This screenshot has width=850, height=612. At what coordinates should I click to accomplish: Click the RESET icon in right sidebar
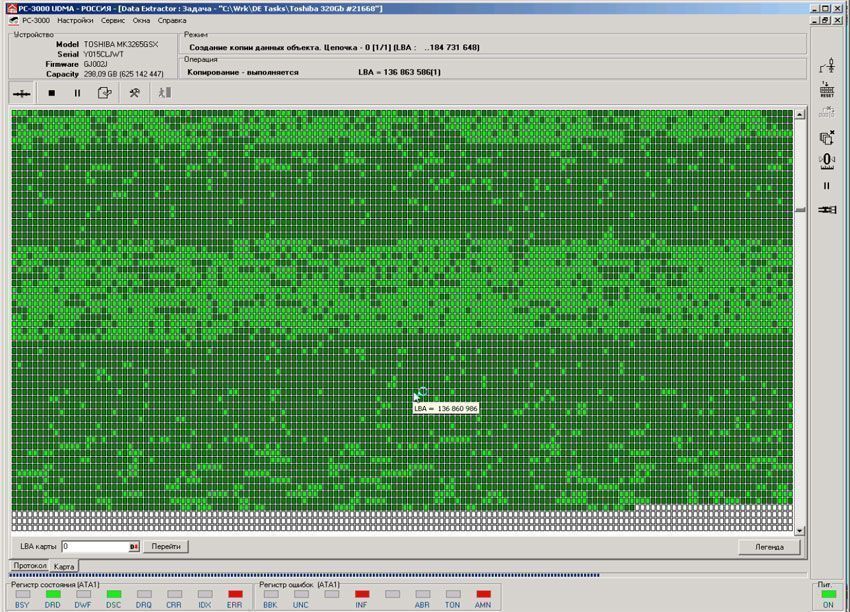[x=827, y=90]
